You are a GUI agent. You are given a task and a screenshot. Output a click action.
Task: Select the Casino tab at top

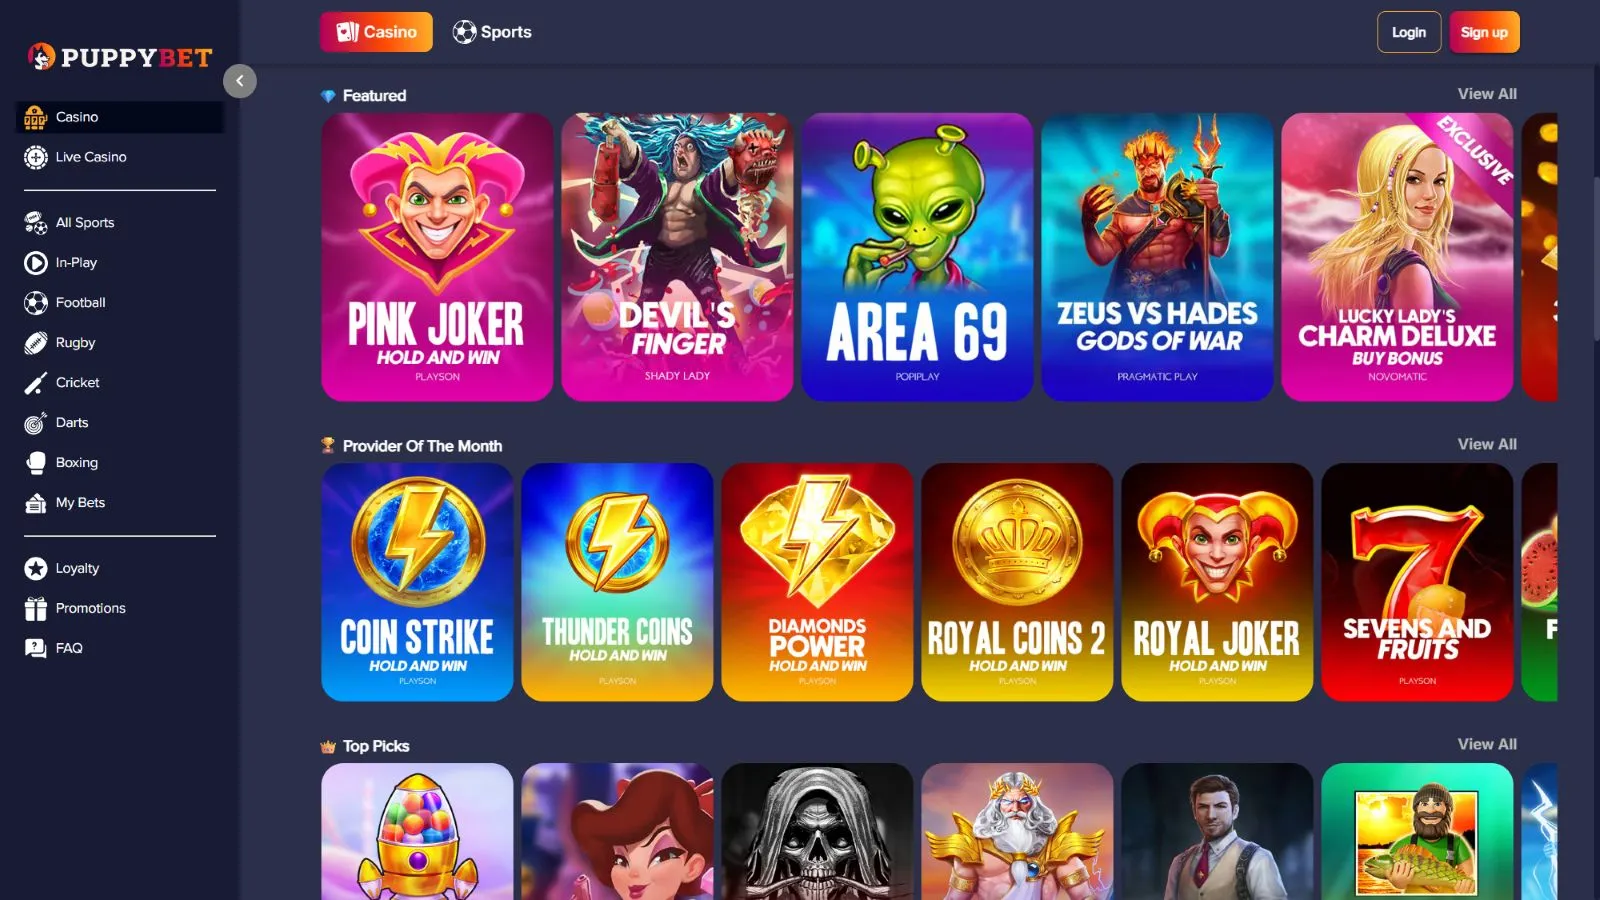pos(376,32)
